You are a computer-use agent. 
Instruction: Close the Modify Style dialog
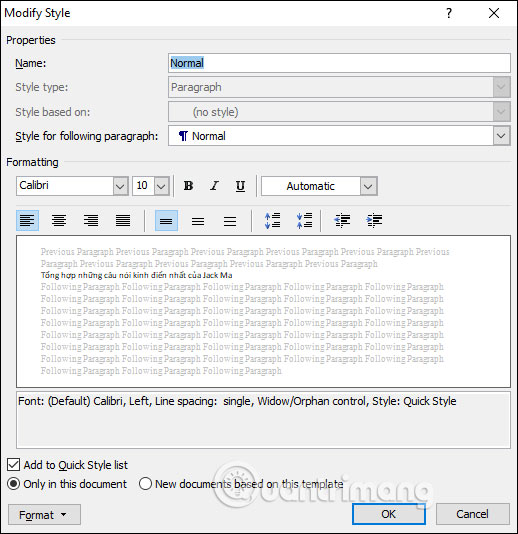[x=494, y=13]
